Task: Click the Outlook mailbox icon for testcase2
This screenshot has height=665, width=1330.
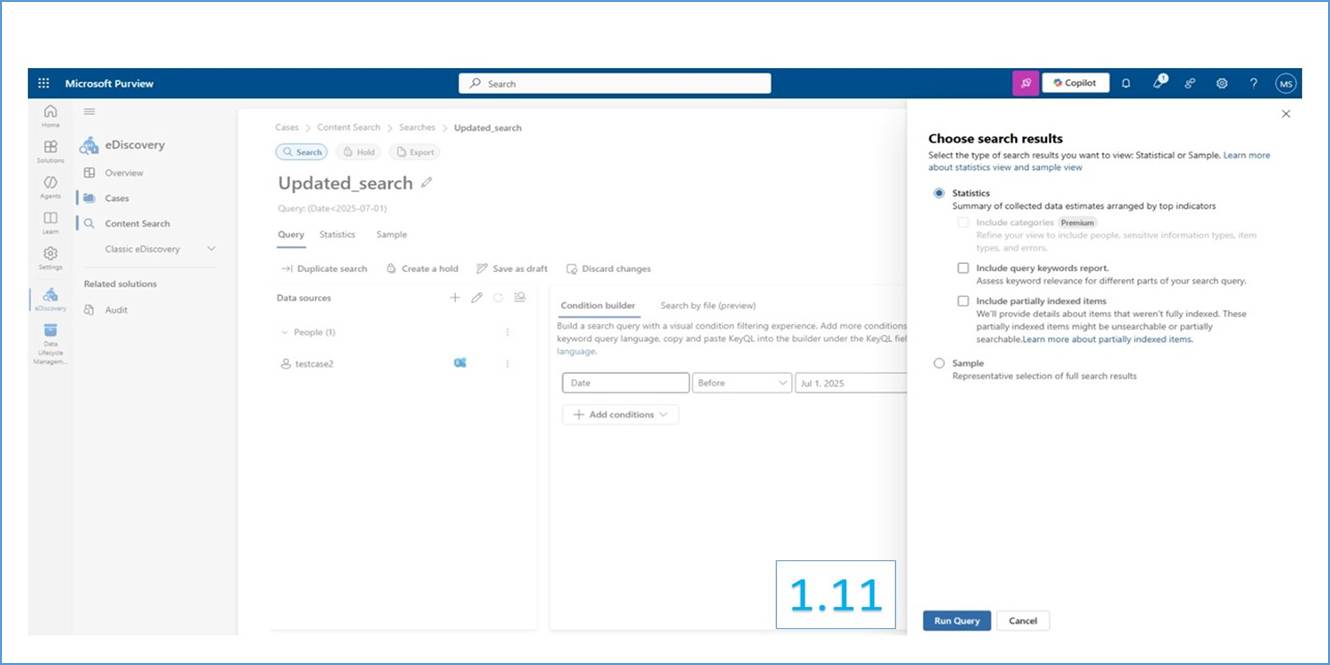Action: [x=460, y=363]
